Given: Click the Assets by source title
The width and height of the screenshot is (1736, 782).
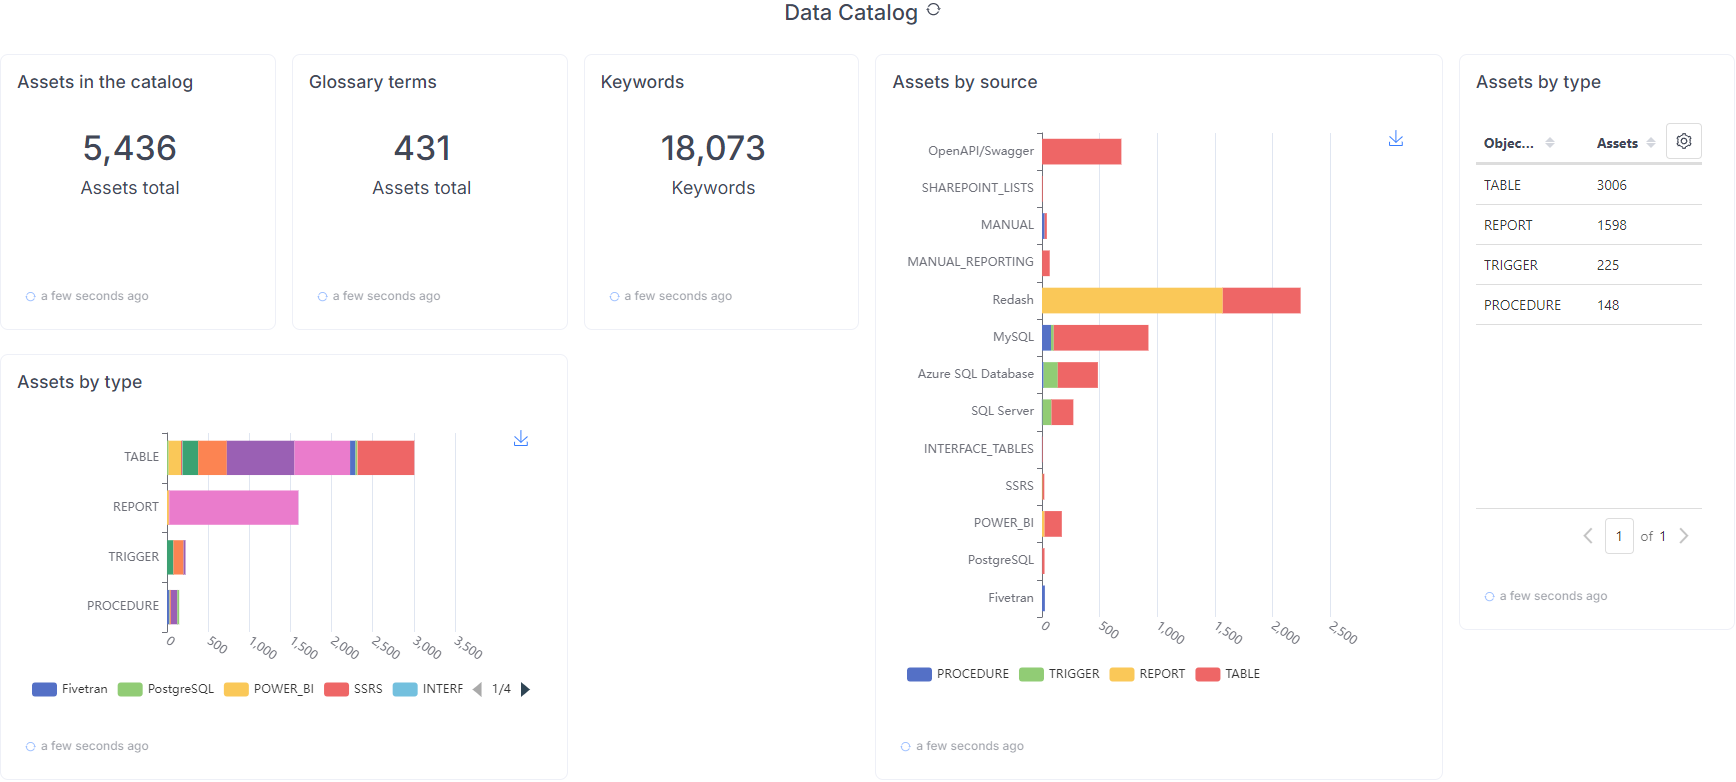Looking at the screenshot, I should tap(965, 82).
